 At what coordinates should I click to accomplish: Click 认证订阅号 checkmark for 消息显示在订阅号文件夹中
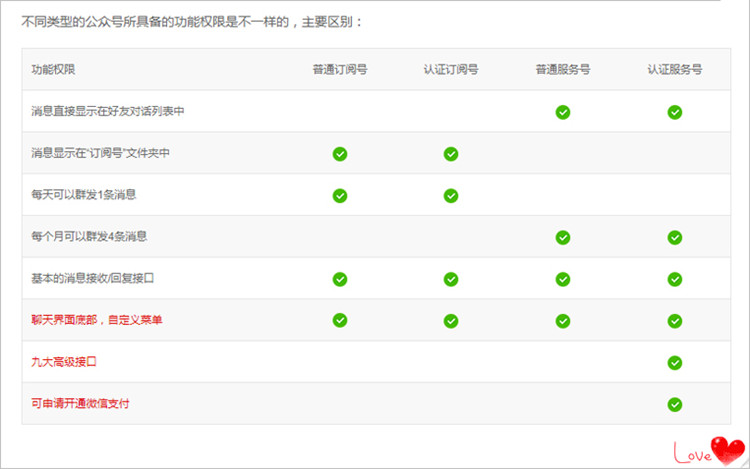(451, 154)
